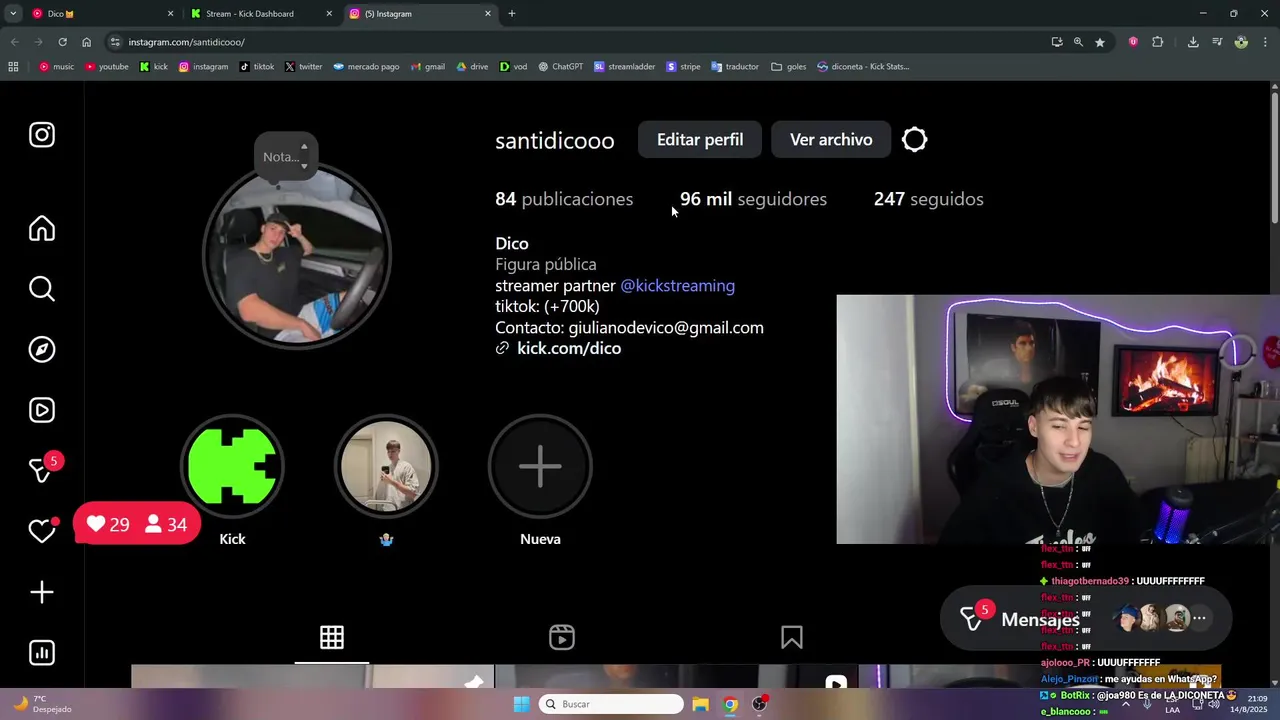The height and width of the screenshot is (720, 1280).
Task: Open Notifications heart icon in sidebar
Action: click(x=42, y=531)
